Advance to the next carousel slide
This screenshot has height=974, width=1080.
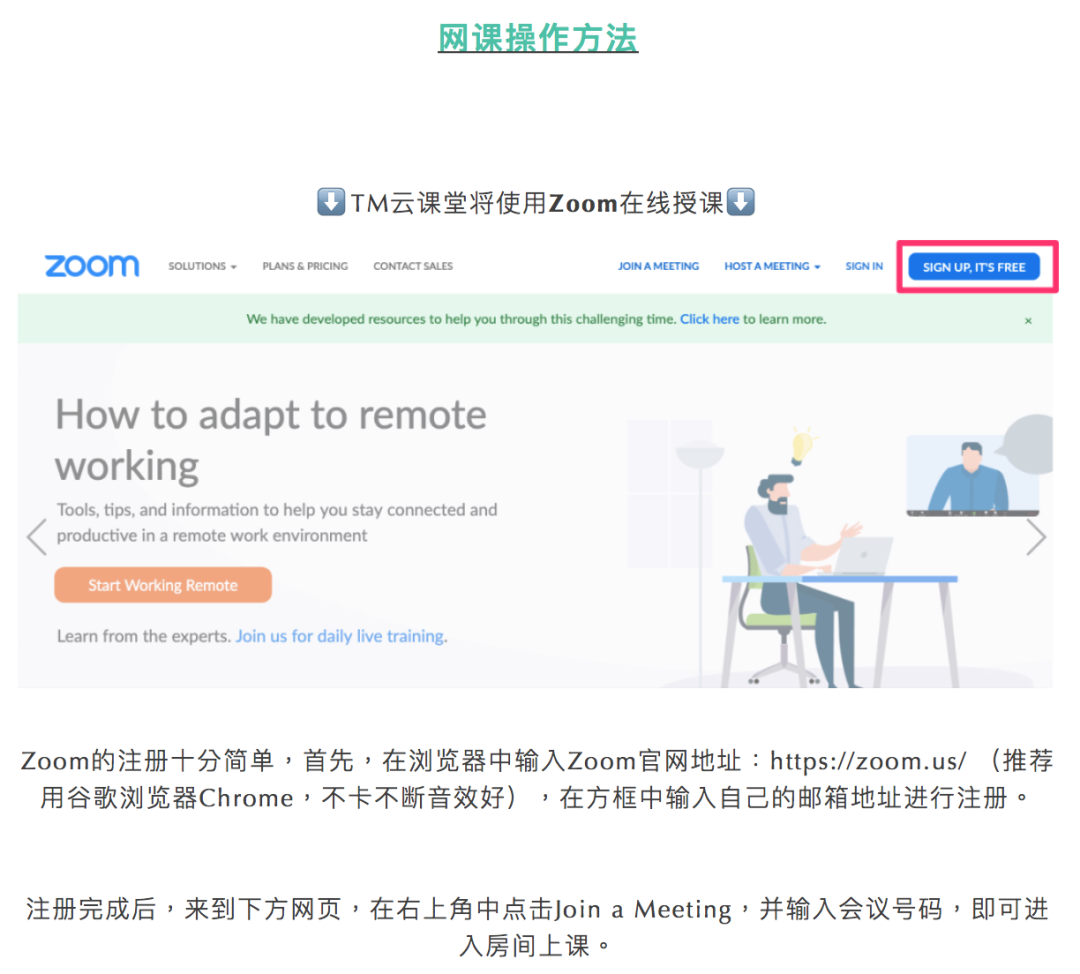pos(1036,537)
